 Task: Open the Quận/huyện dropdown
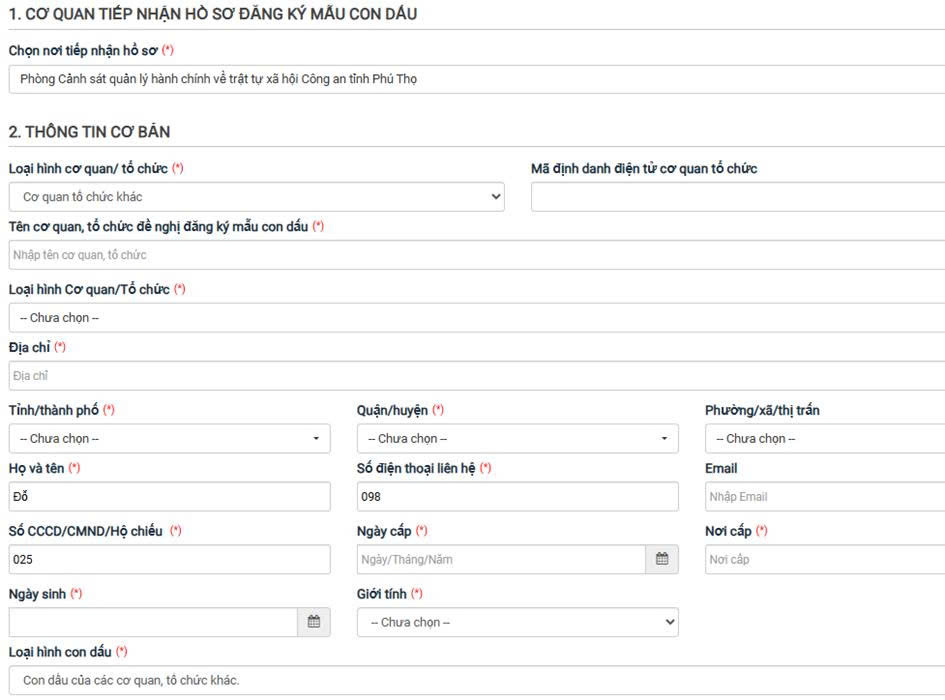(x=517, y=439)
